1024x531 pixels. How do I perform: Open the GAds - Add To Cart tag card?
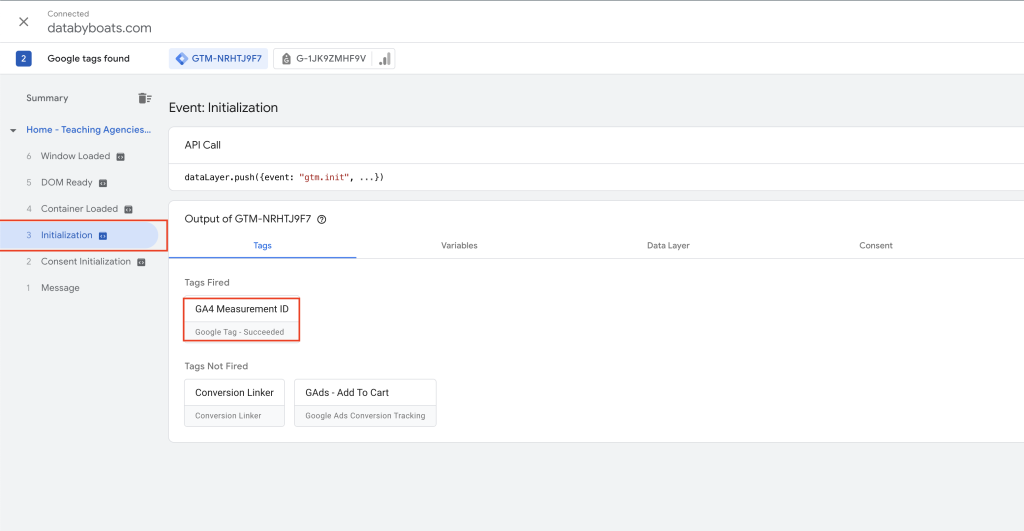pyautogui.click(x=365, y=403)
